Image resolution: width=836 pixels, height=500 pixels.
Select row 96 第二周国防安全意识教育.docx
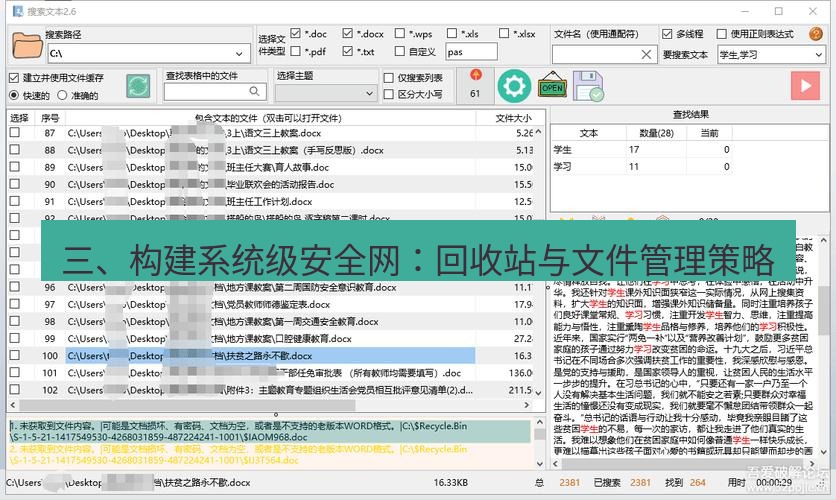coord(270,287)
